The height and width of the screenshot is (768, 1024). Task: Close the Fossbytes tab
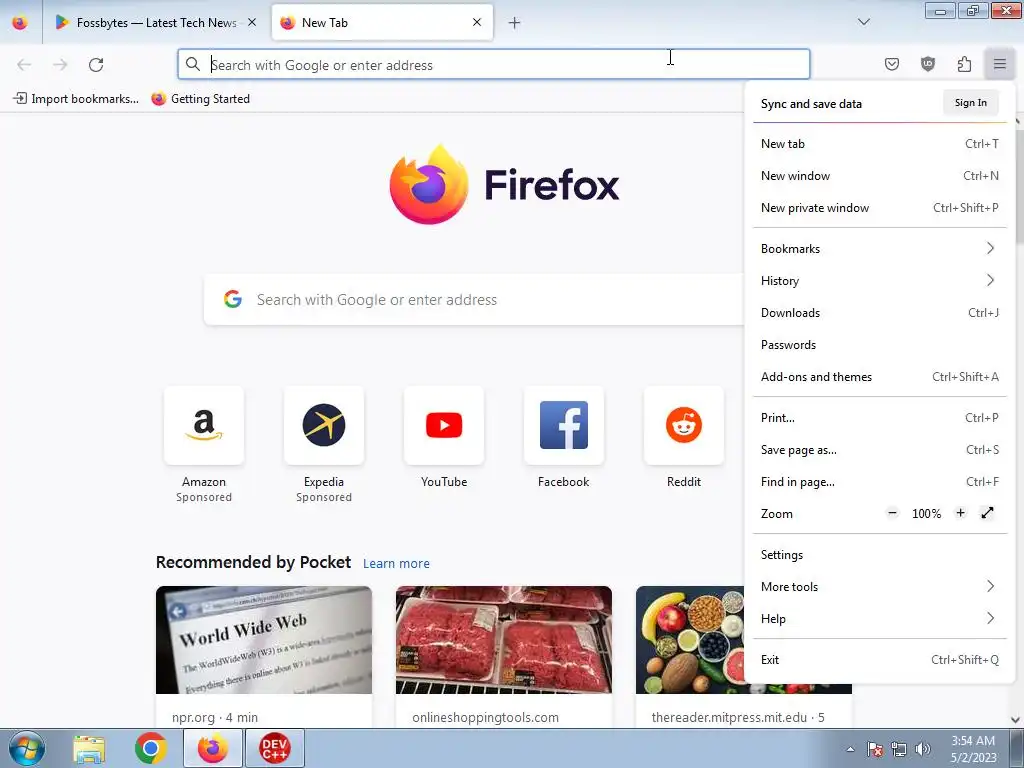tap(252, 22)
